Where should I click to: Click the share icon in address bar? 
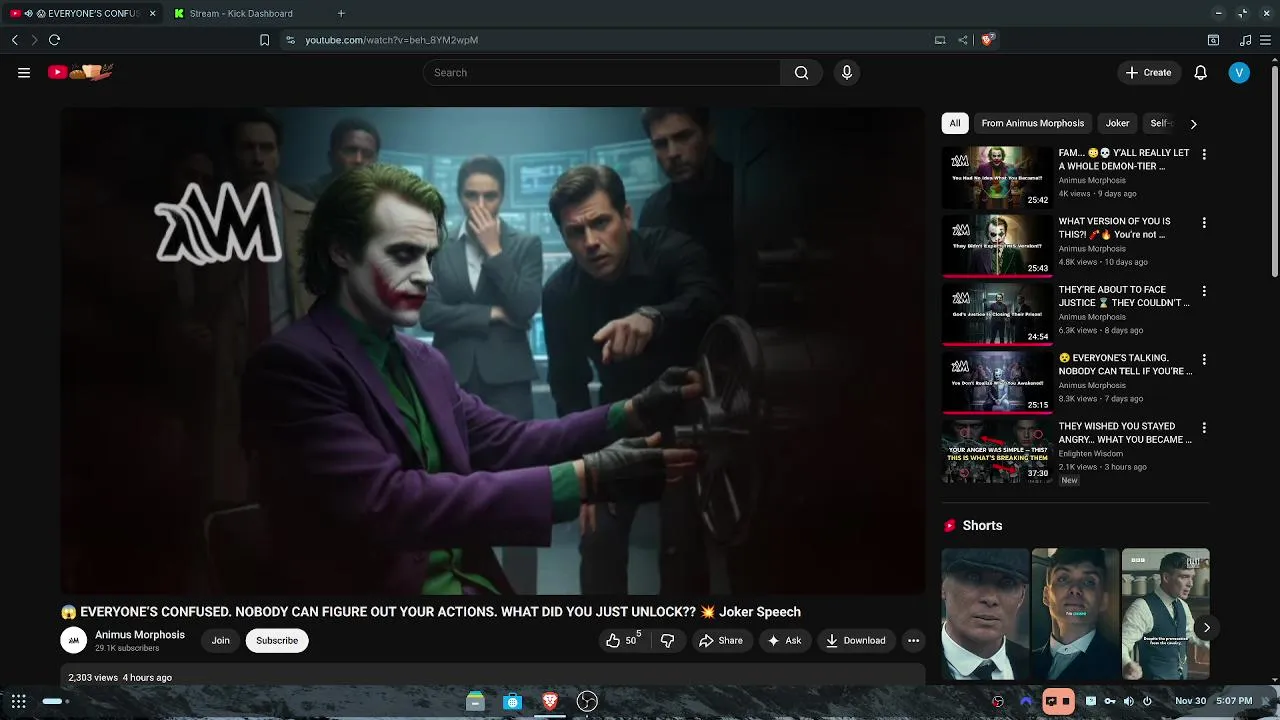pos(962,40)
